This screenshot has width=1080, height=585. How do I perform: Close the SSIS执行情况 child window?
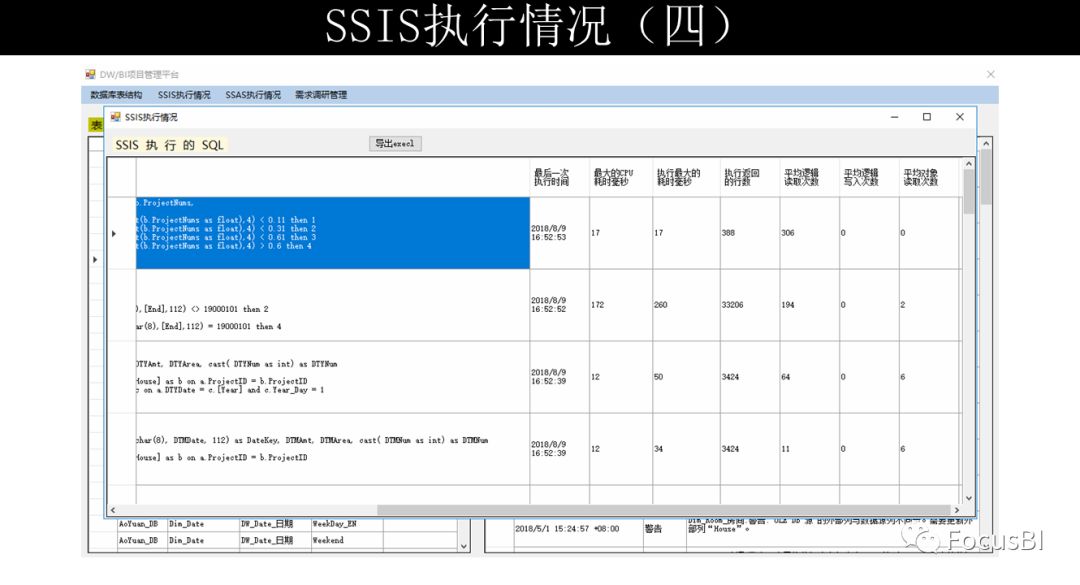tap(959, 117)
